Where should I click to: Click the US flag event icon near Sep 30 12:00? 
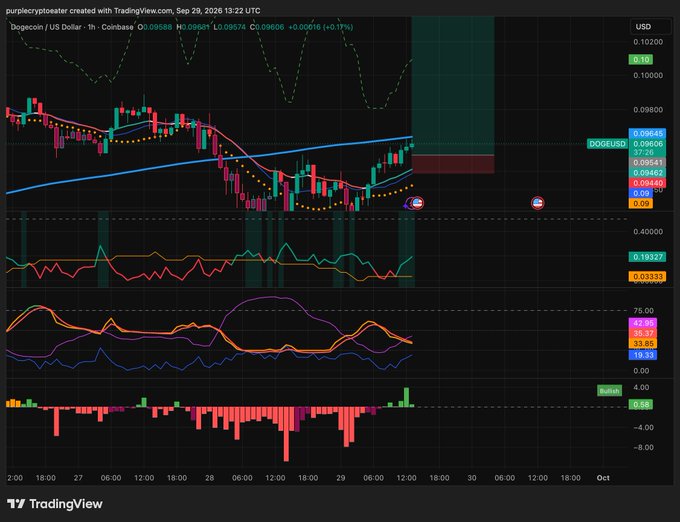pos(538,203)
